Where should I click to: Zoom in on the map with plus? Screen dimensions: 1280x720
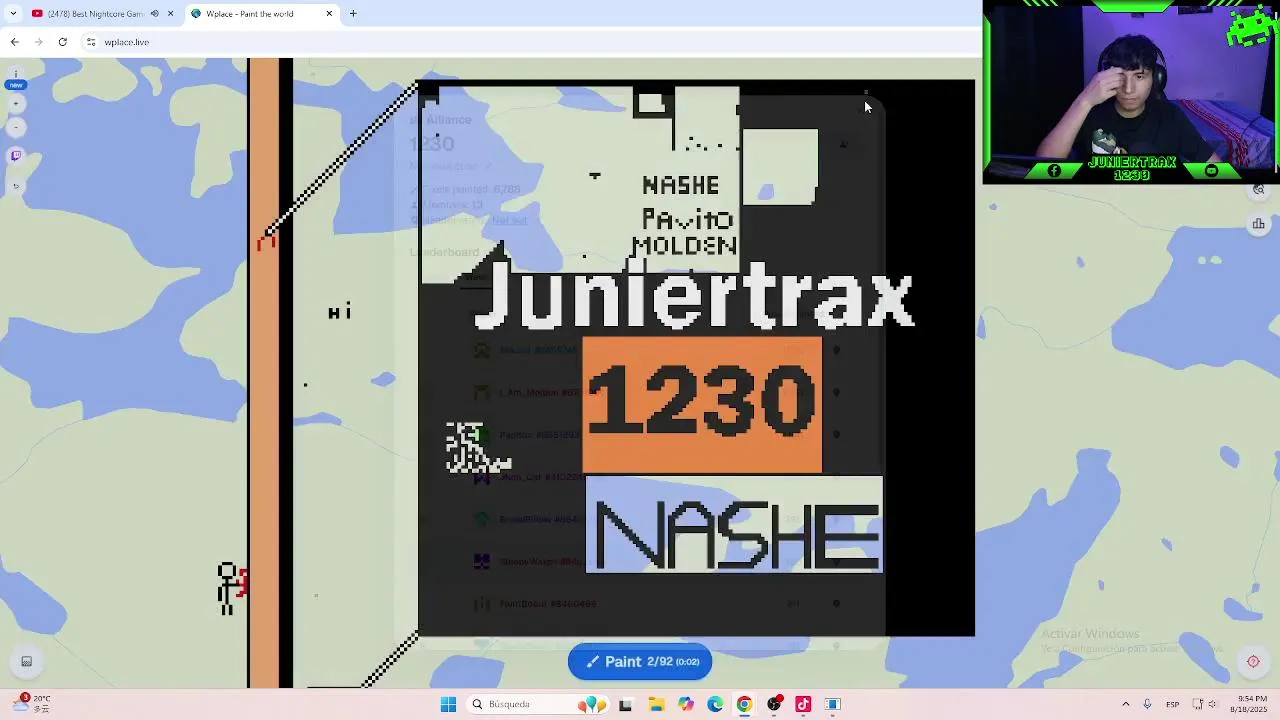15,104
